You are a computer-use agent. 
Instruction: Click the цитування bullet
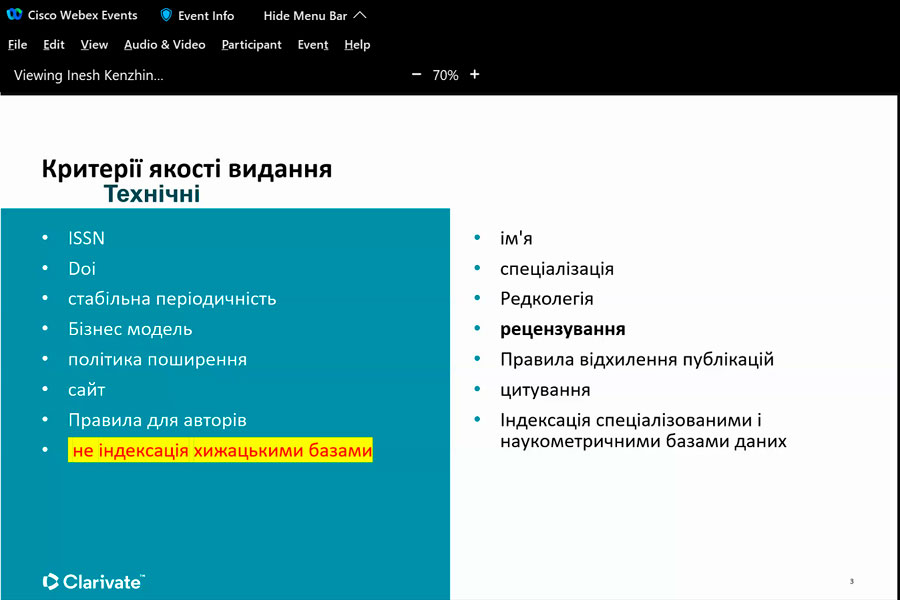coord(545,390)
